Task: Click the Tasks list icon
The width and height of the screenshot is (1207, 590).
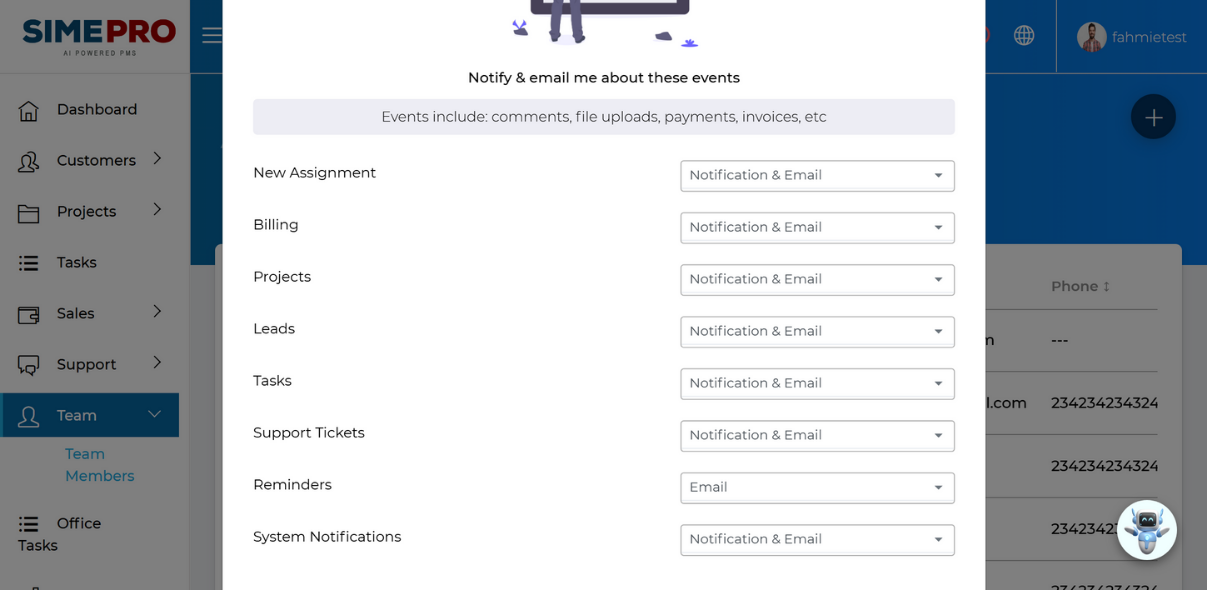Action: [29, 263]
